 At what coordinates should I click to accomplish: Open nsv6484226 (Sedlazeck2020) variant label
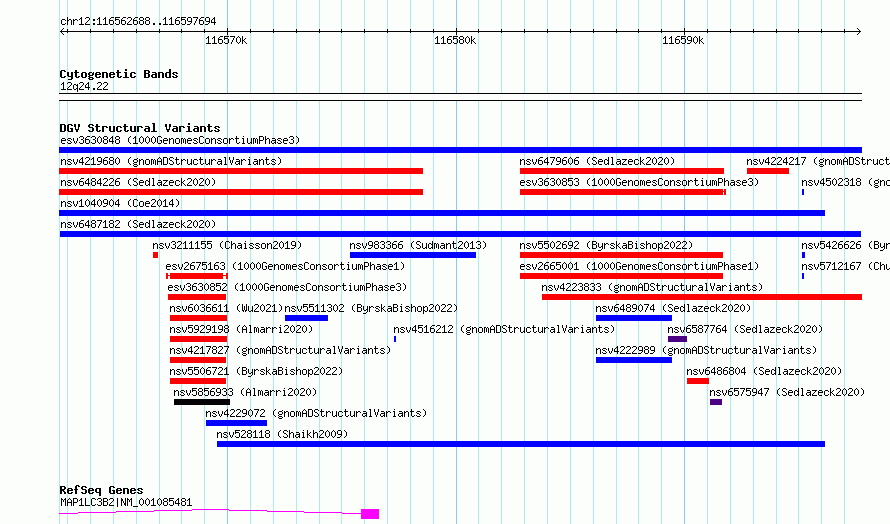pyautogui.click(x=138, y=182)
